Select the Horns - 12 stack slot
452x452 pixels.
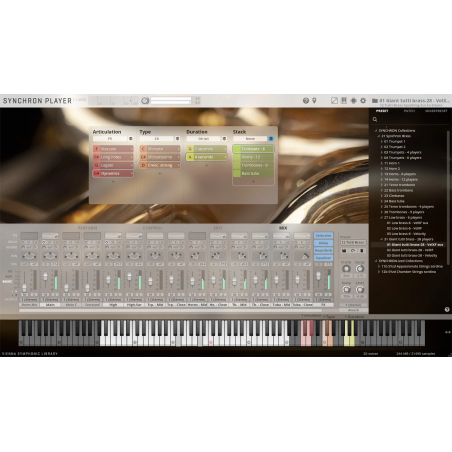coord(253,157)
